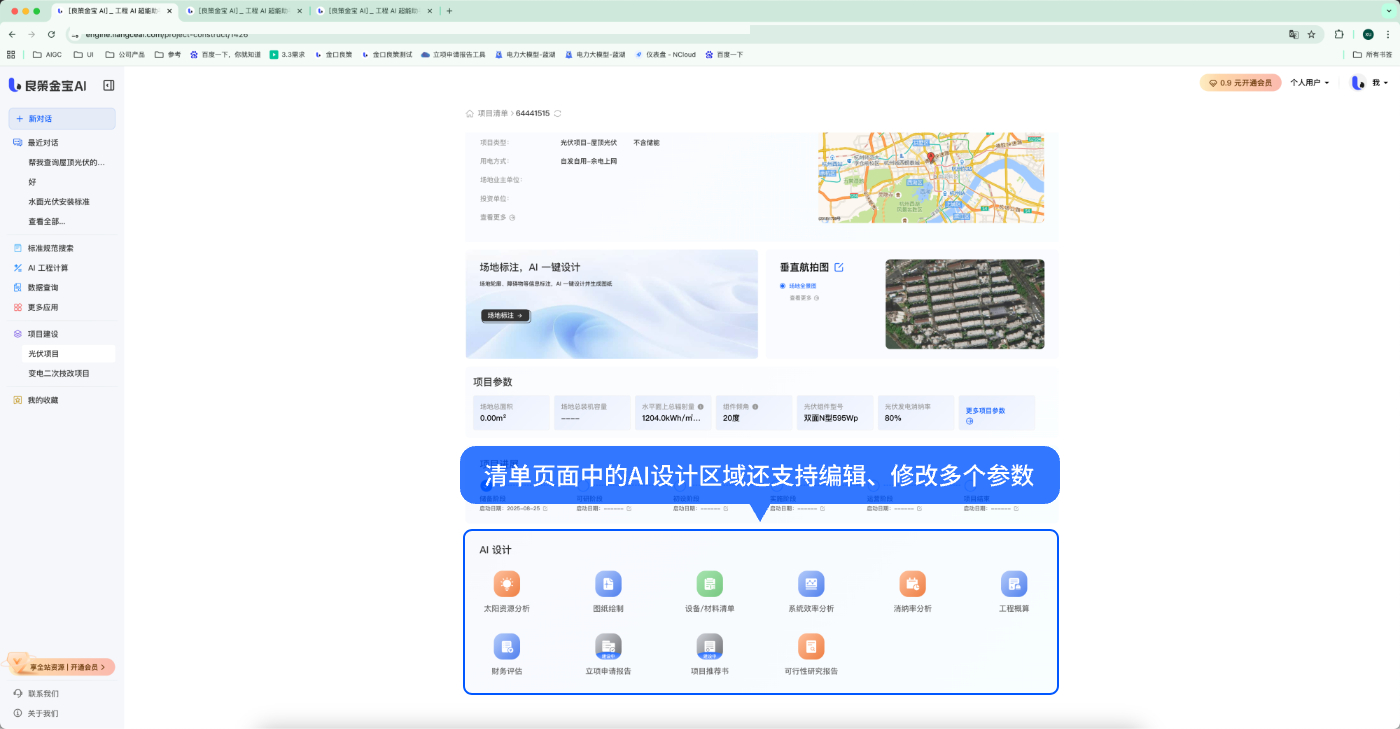Screen dimensions: 1400x729
Task: Click the project location map
Action: coord(931,178)
